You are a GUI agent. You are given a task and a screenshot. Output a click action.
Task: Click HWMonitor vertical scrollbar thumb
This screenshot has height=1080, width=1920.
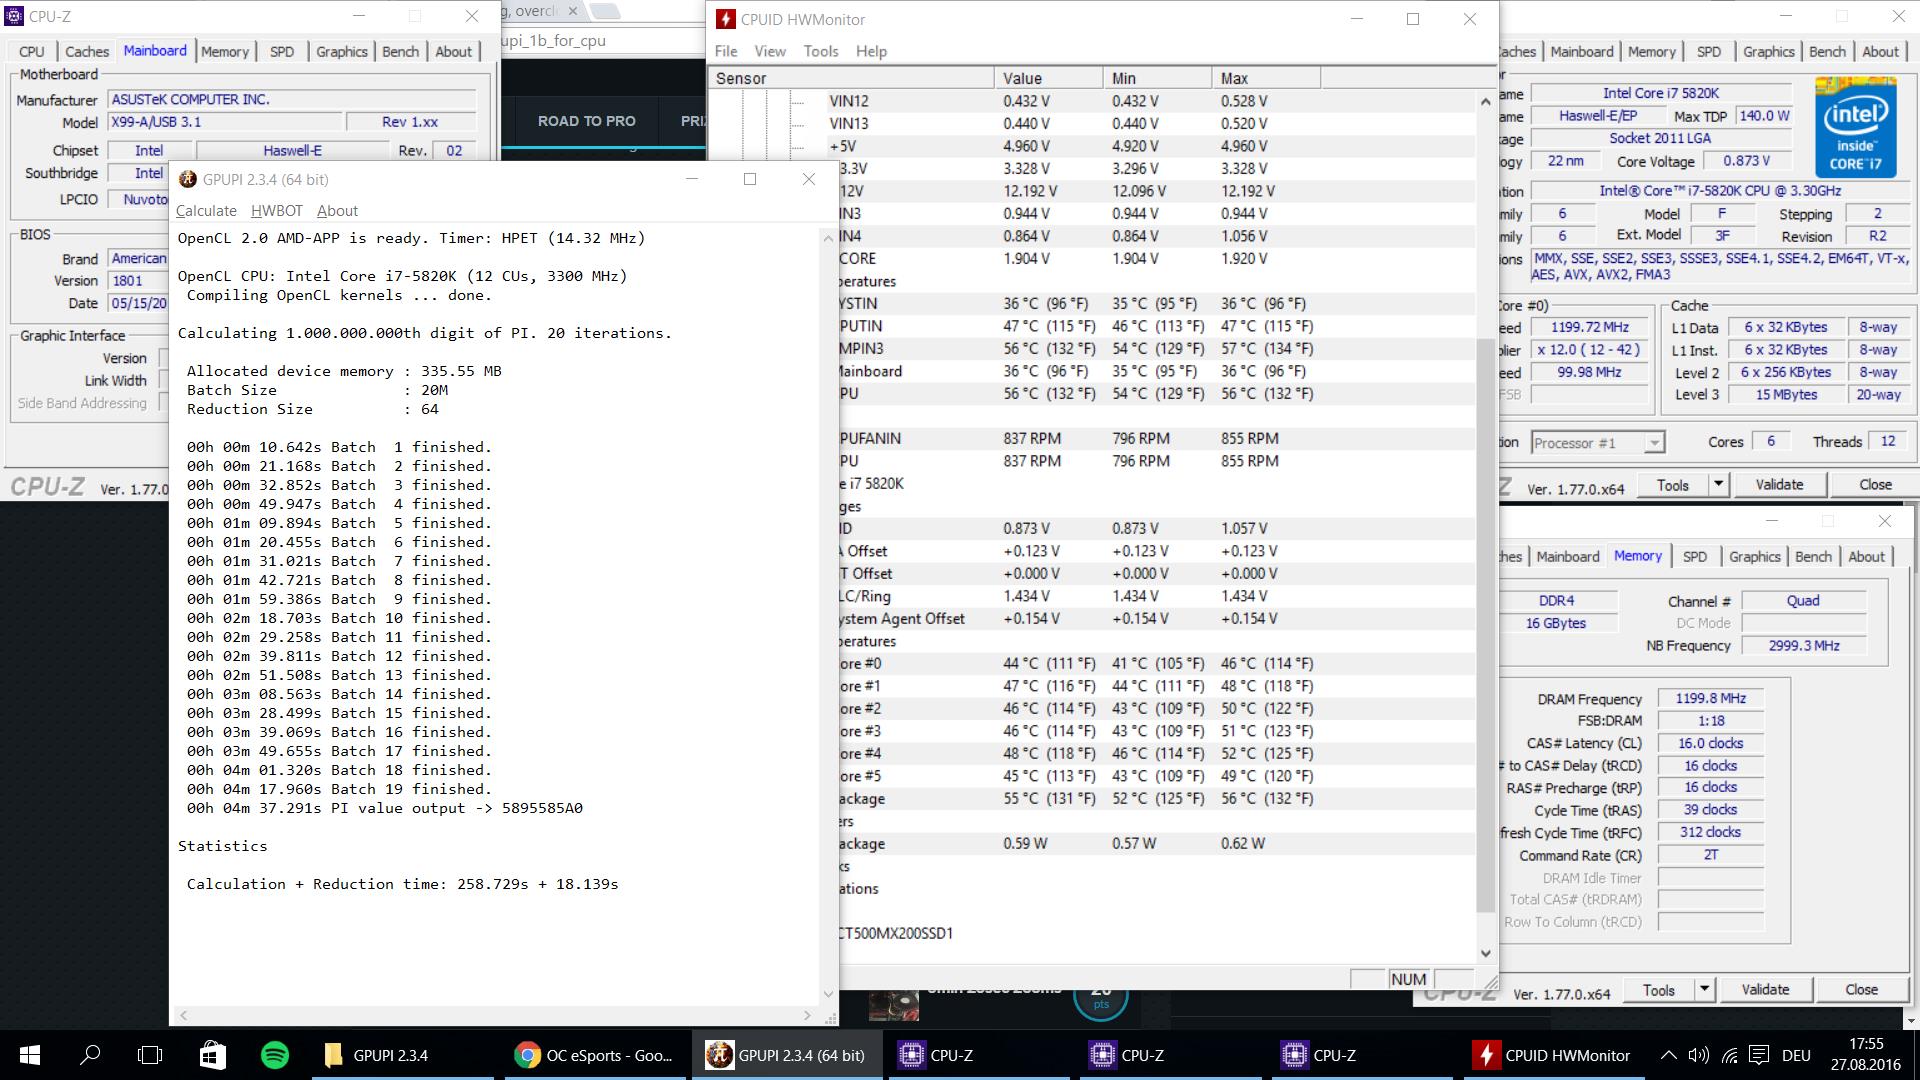tap(1485, 625)
